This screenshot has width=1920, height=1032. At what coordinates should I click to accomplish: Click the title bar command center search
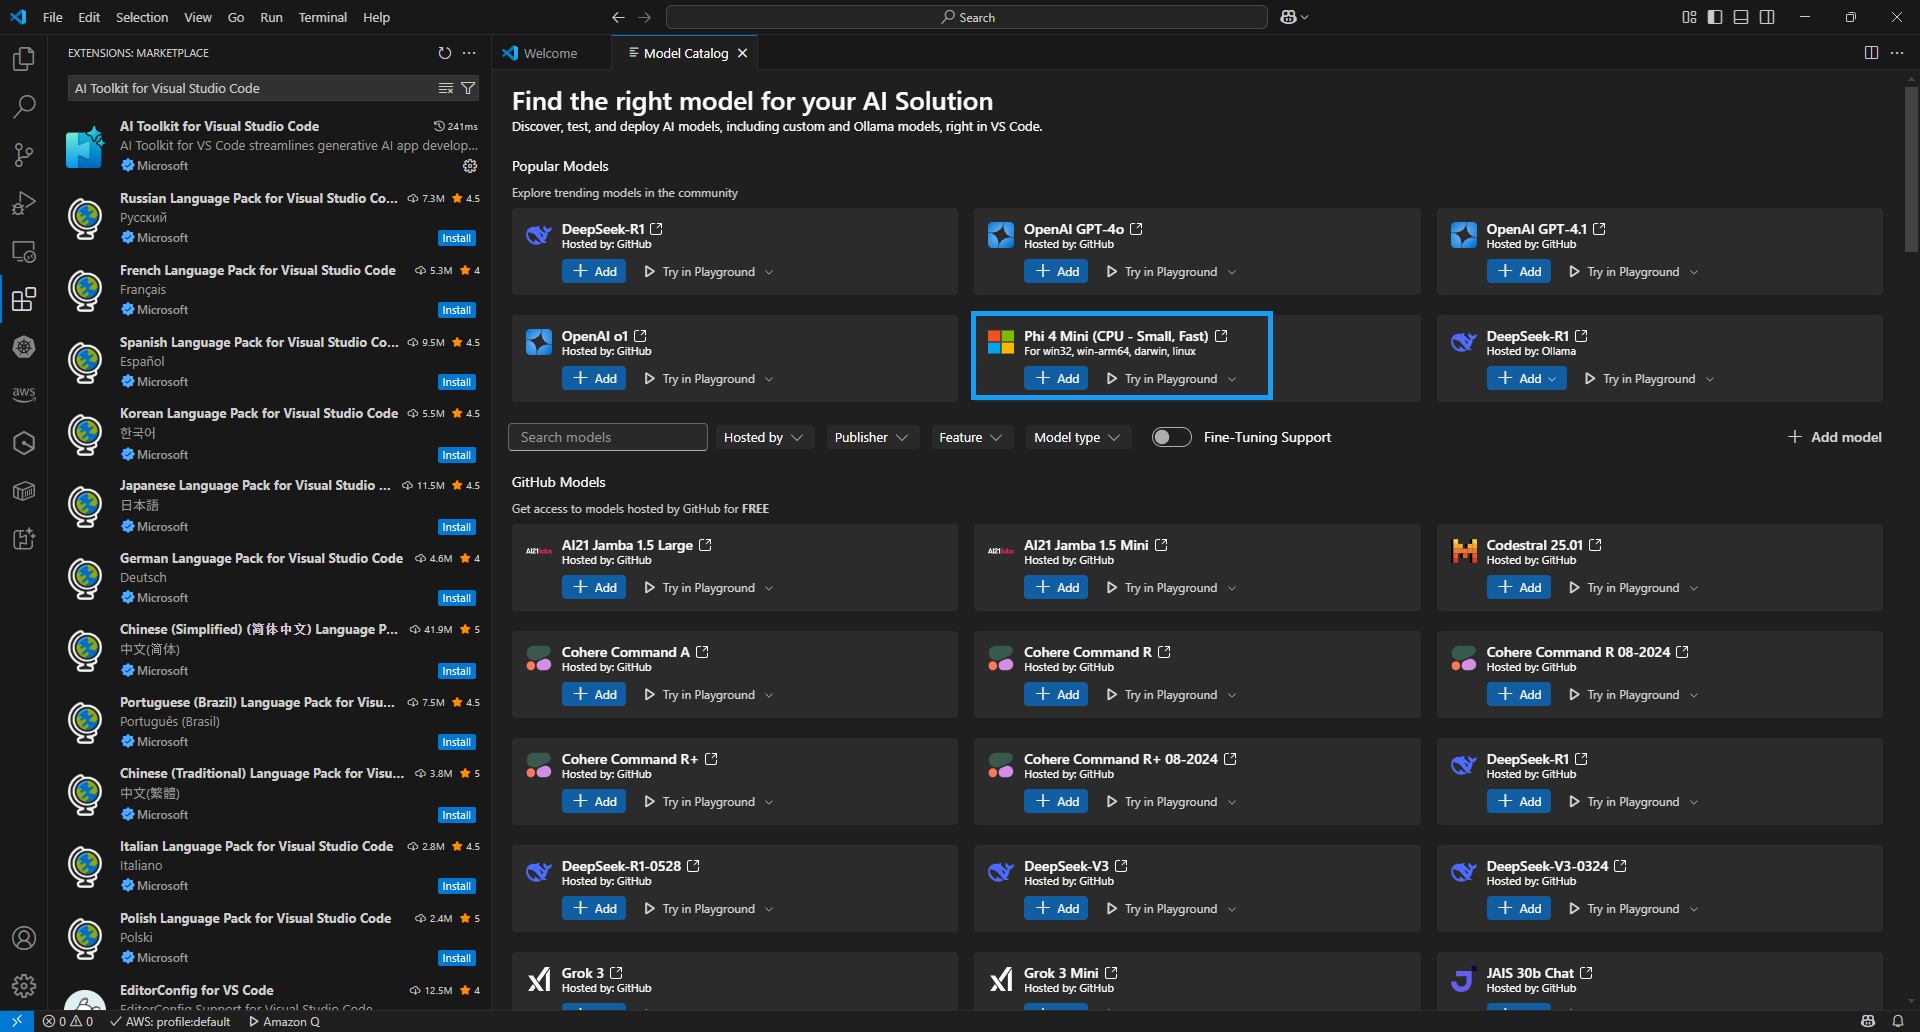click(967, 17)
